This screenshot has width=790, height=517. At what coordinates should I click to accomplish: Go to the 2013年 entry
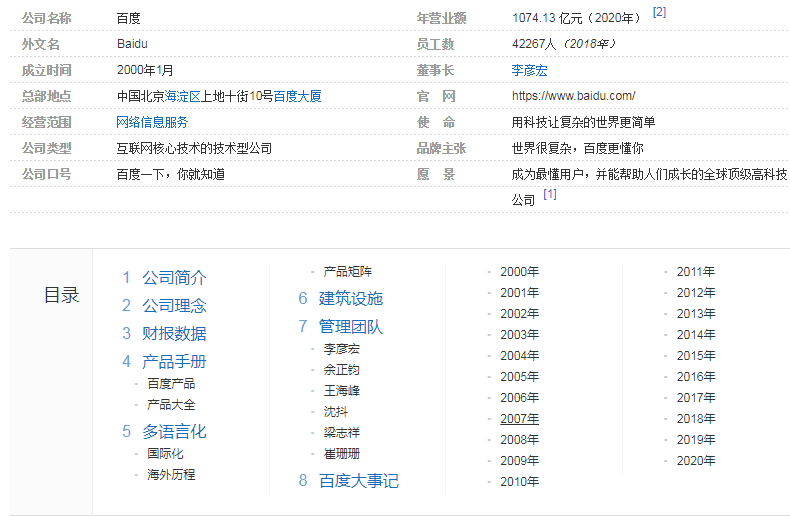pos(696,314)
